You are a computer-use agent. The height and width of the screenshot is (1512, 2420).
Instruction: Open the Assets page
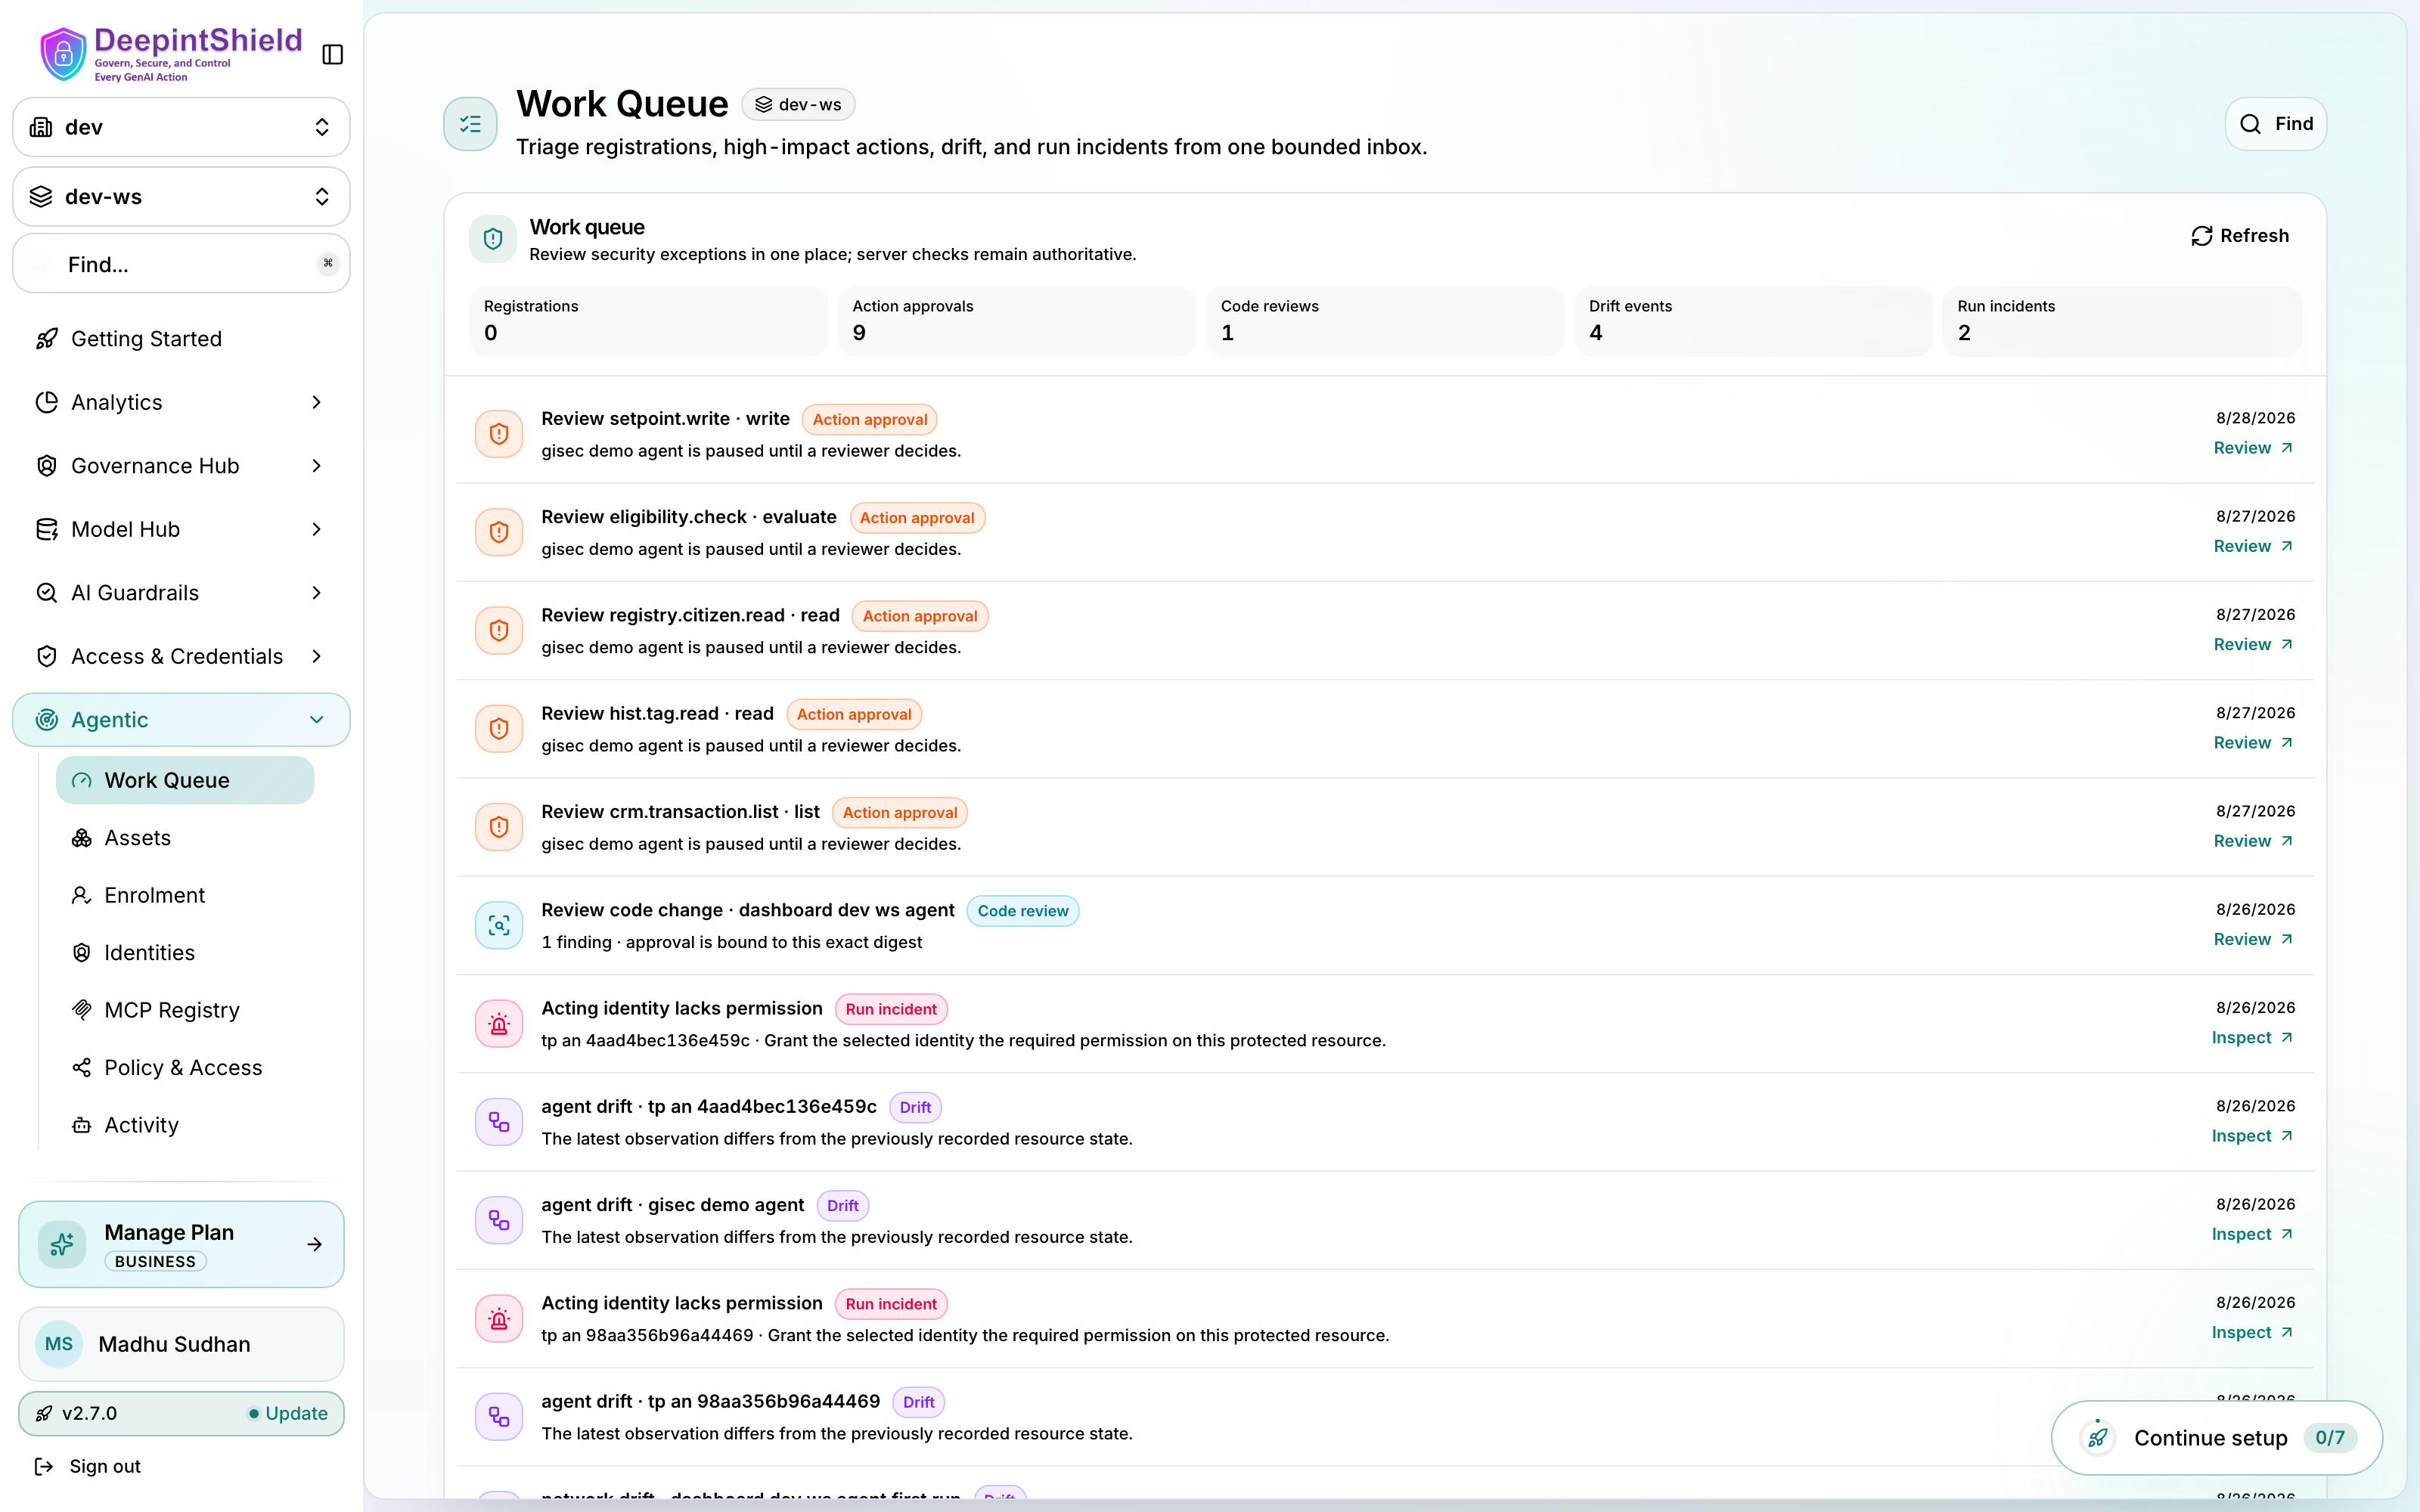(185, 838)
